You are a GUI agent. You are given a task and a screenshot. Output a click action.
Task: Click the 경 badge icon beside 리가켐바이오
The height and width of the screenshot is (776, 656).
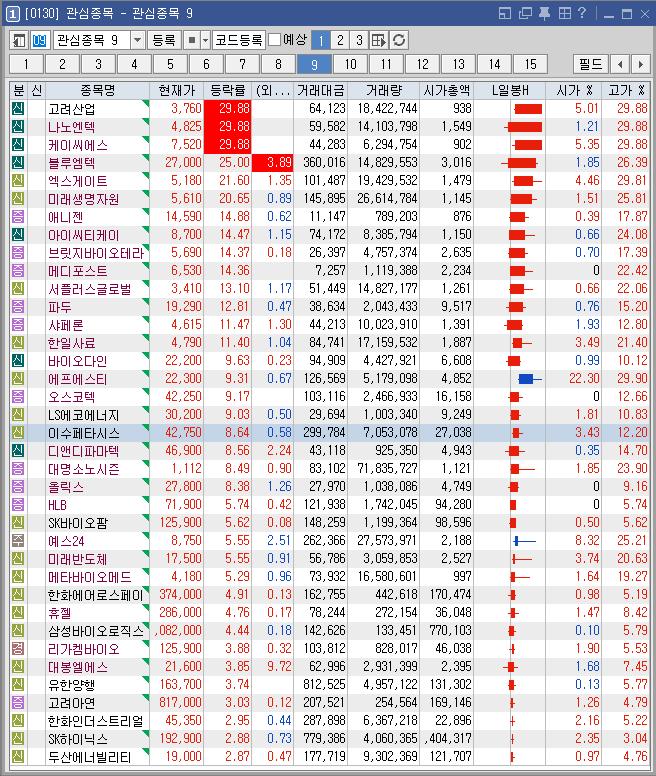point(18,648)
